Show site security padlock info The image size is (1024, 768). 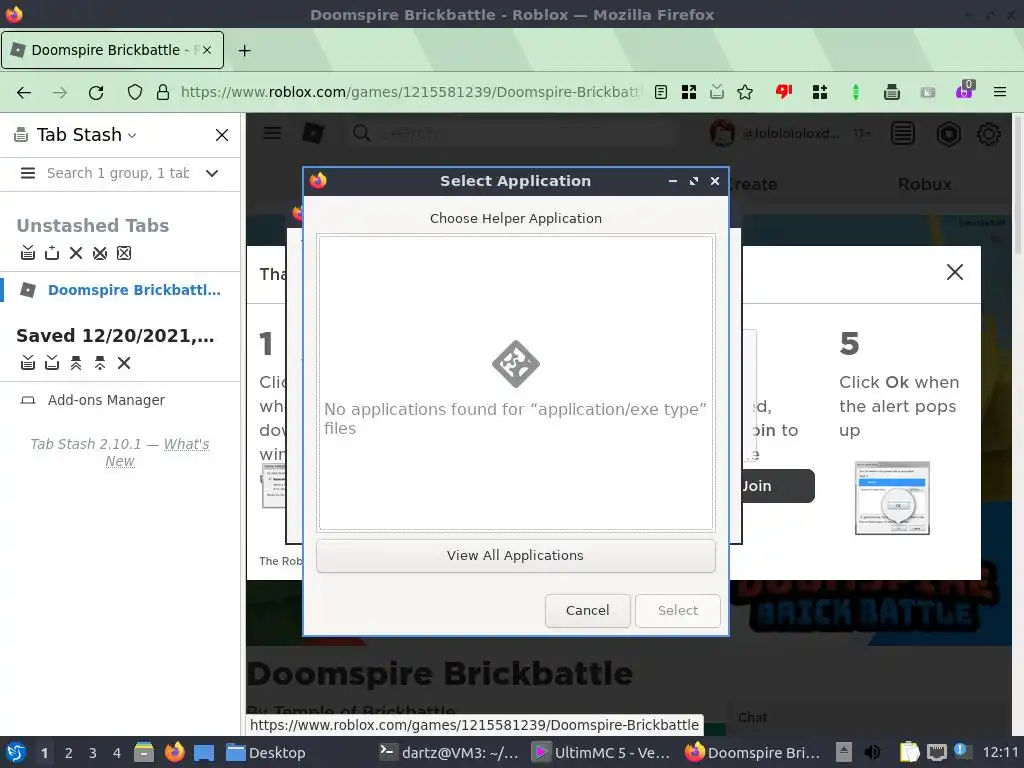pyautogui.click(x=163, y=92)
